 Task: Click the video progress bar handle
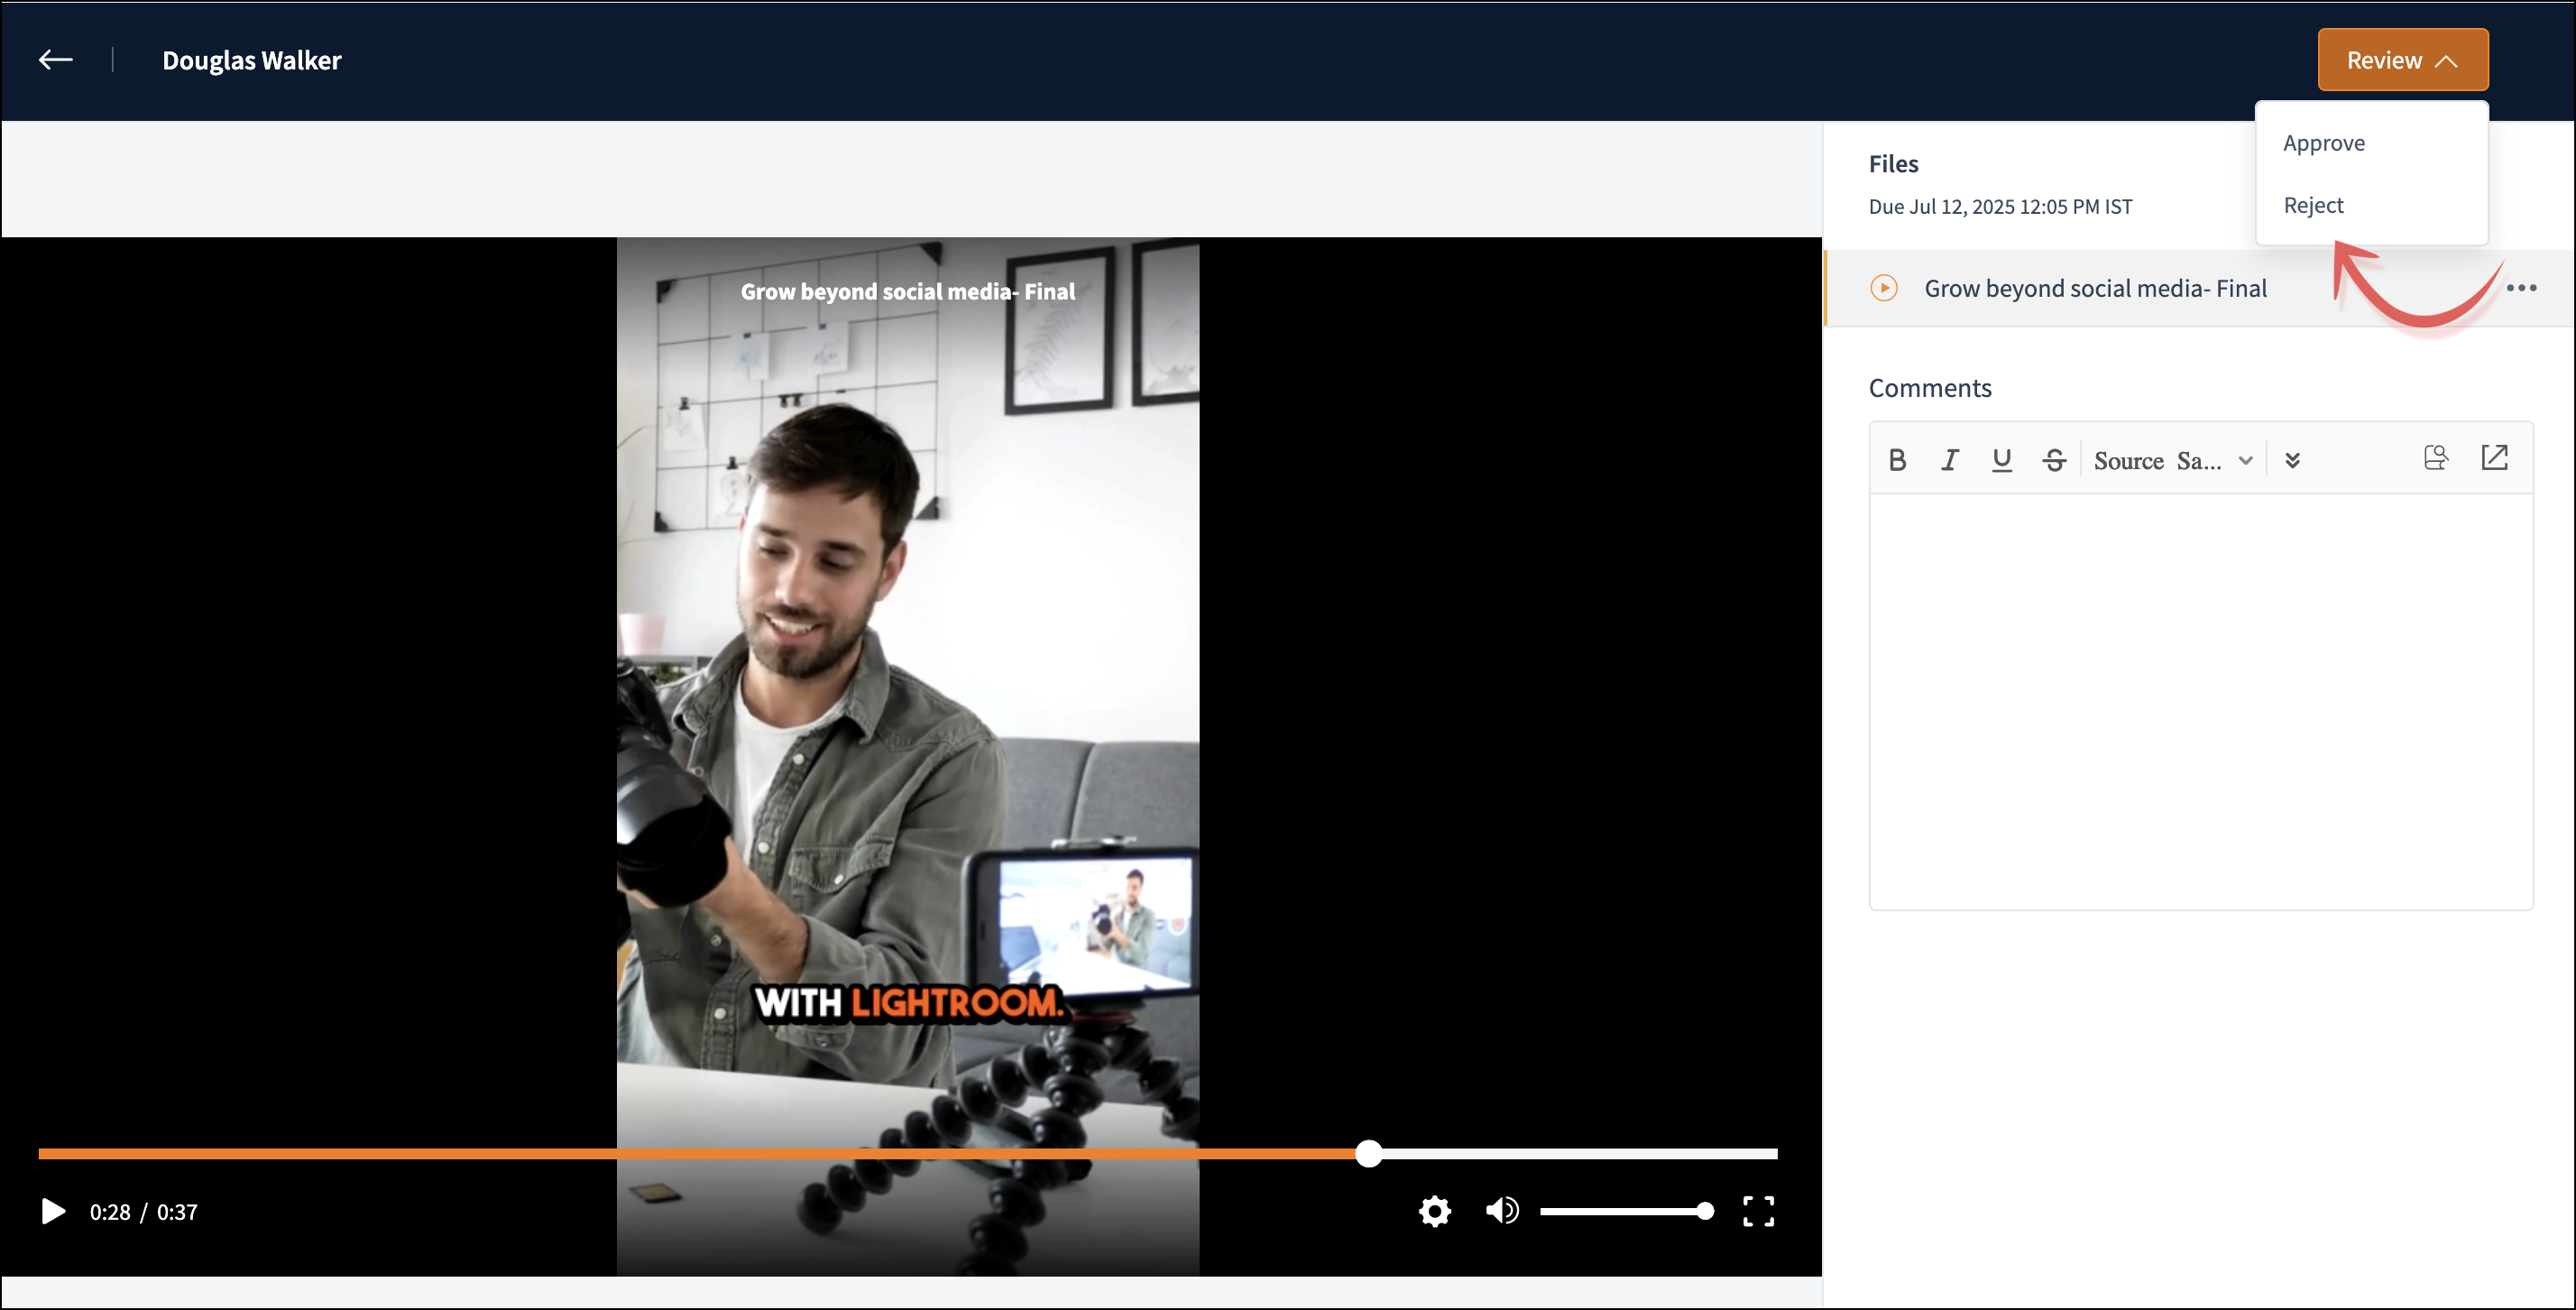click(1368, 1153)
